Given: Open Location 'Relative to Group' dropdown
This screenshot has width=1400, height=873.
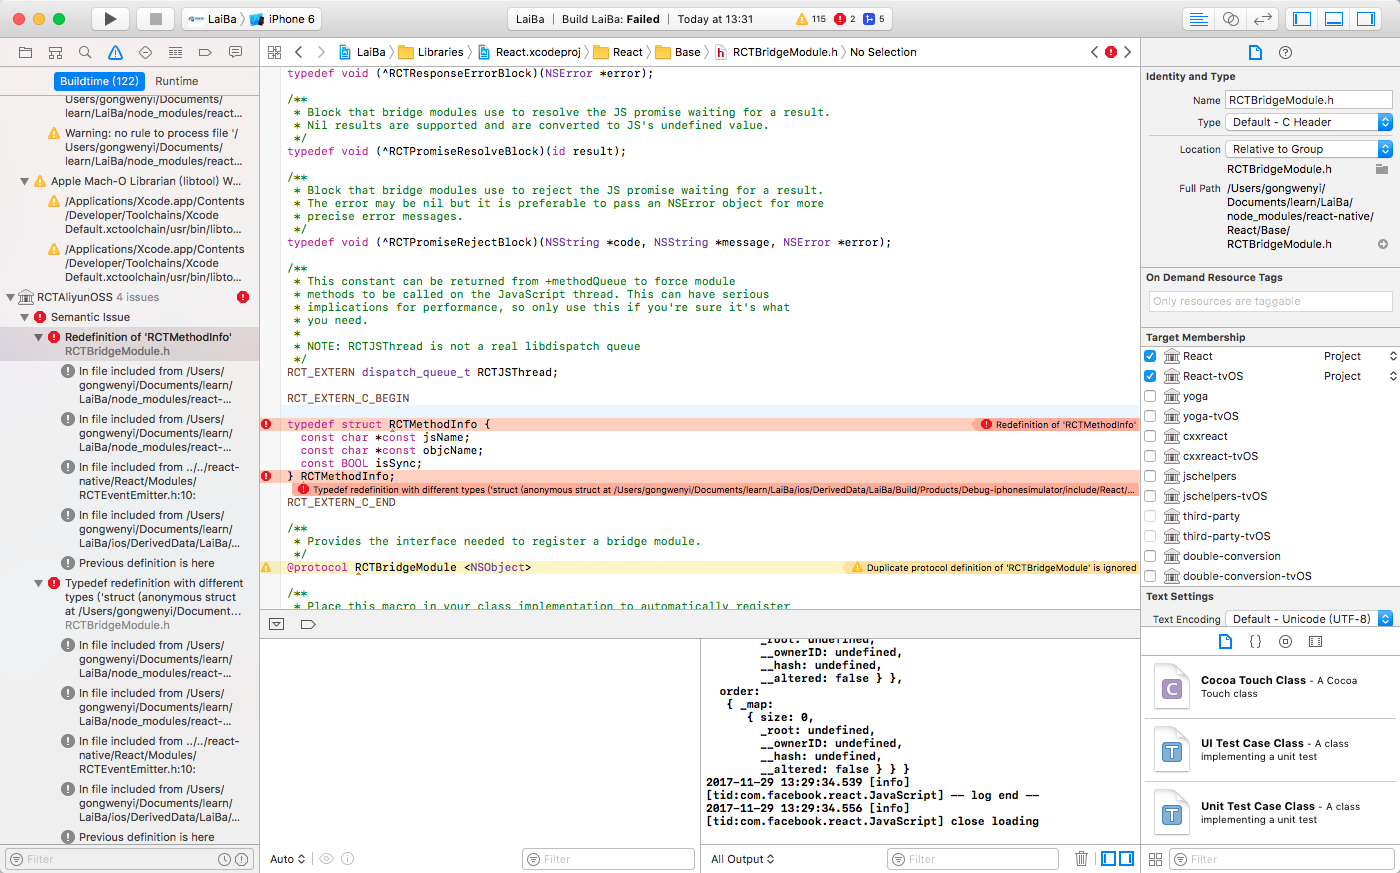Looking at the screenshot, I should [1309, 149].
